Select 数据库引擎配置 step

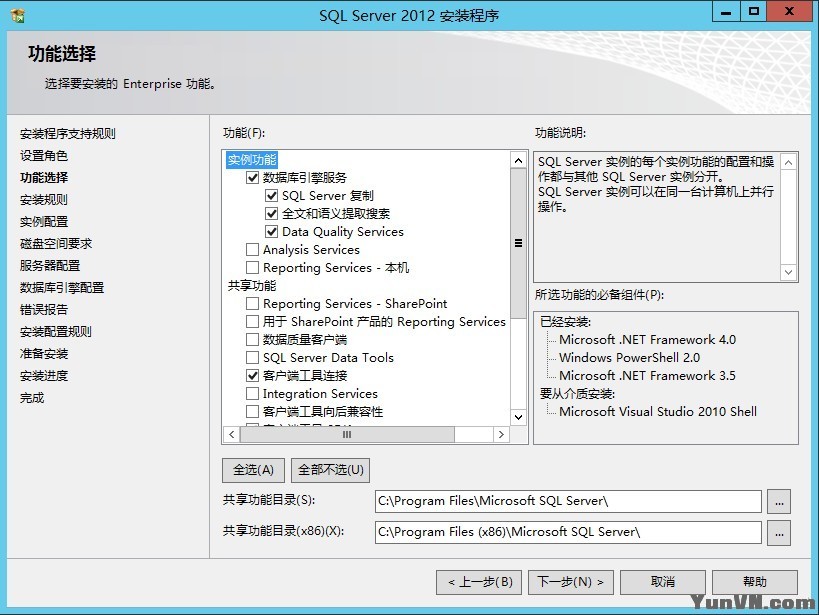point(62,287)
